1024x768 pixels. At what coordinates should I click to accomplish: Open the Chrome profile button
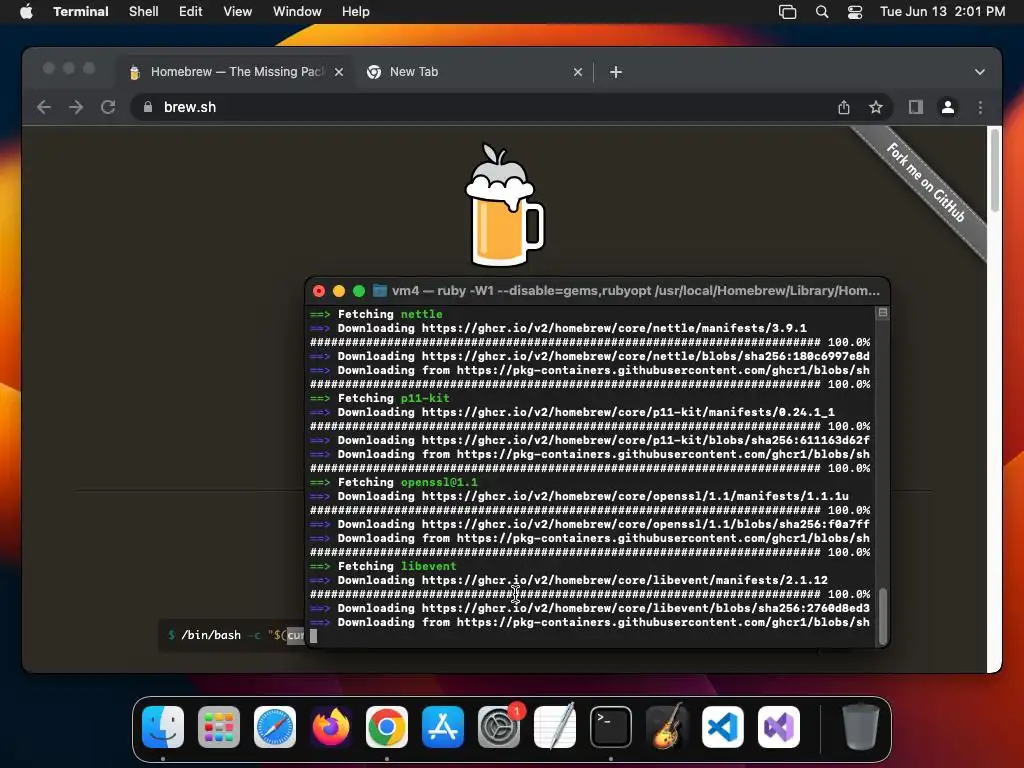(948, 107)
